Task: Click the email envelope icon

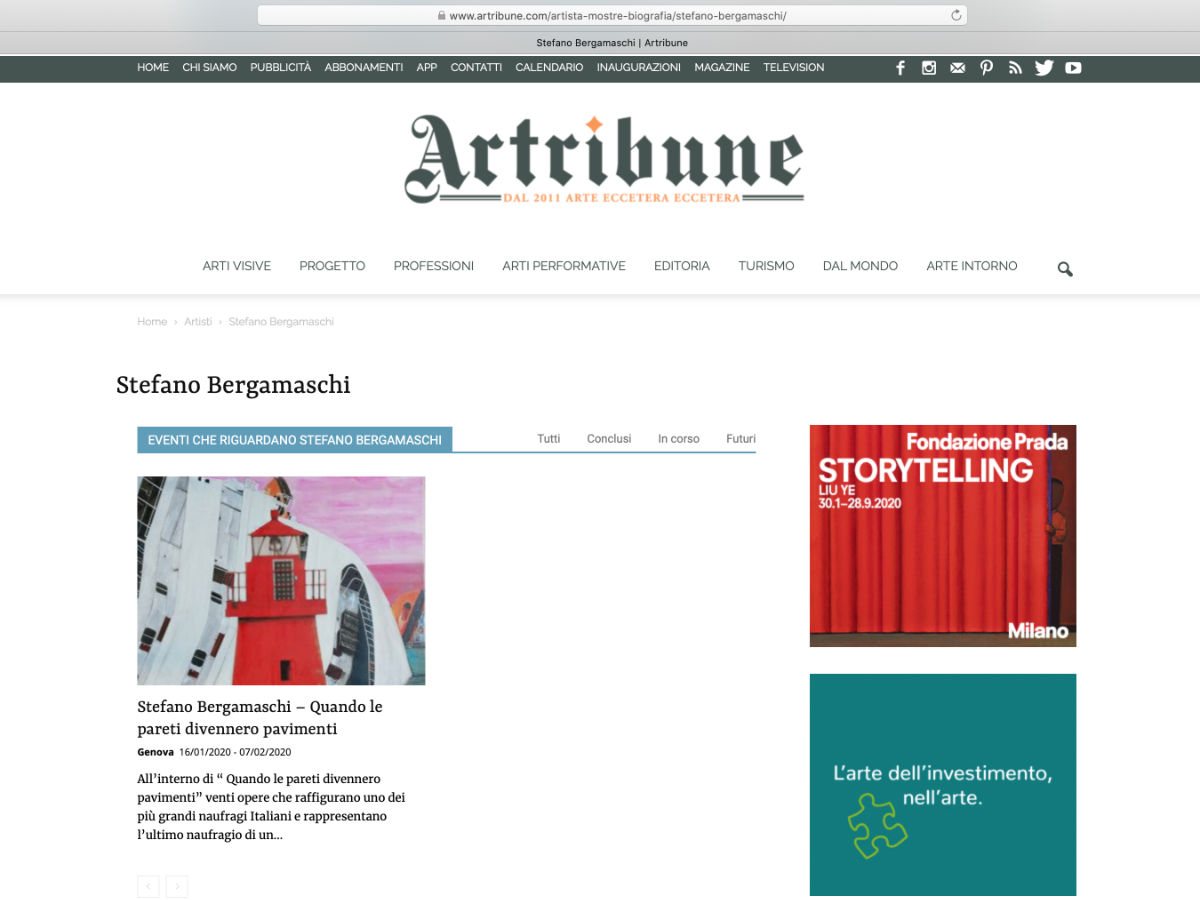Action: click(958, 68)
